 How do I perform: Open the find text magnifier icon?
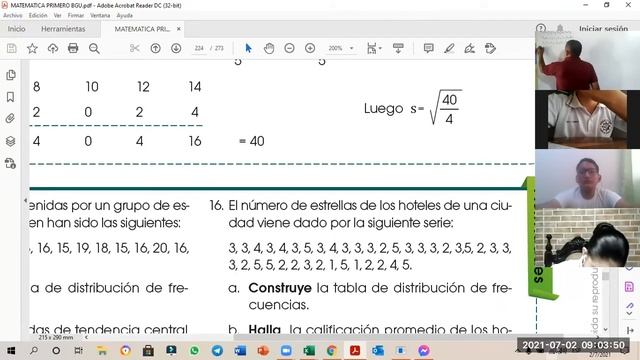[94, 49]
